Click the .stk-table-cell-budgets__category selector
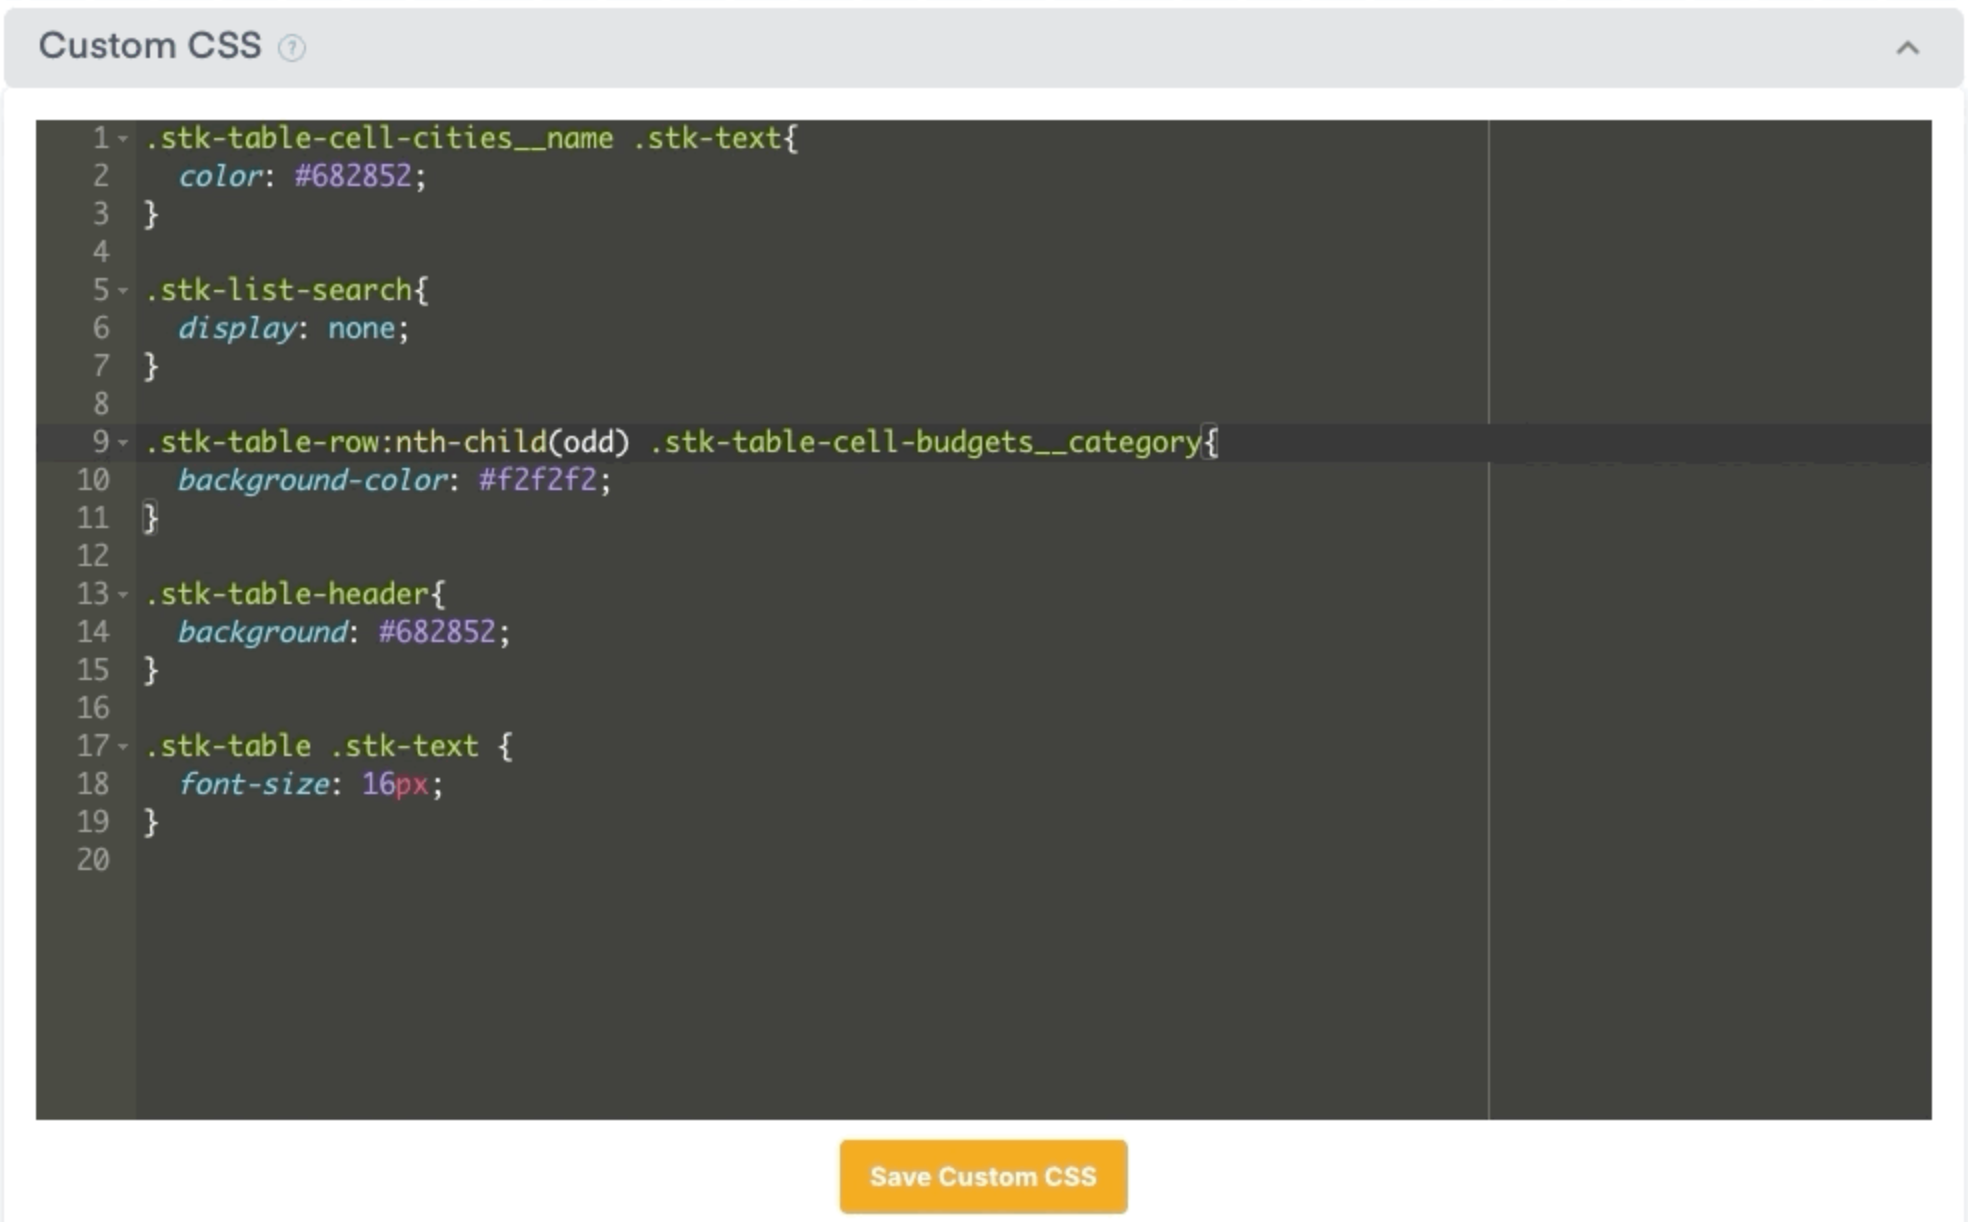The image size is (1968, 1222). (925, 442)
